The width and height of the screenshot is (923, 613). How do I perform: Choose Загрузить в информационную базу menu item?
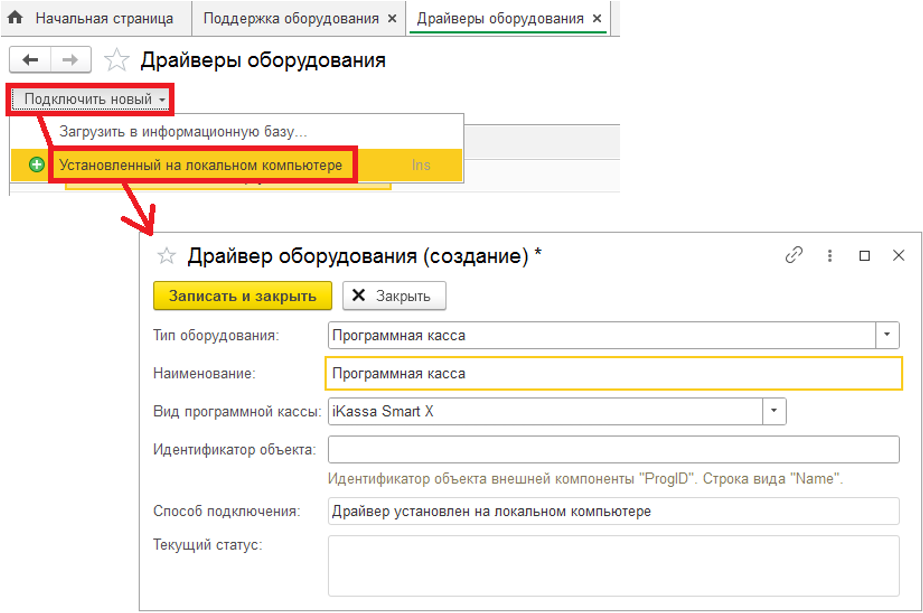pos(182,132)
